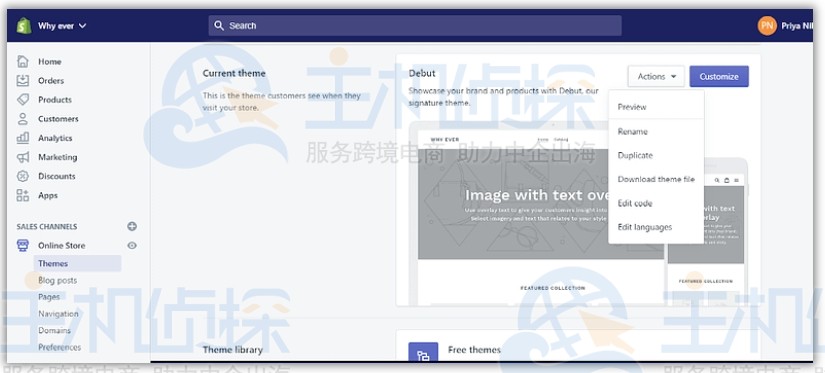Choose Edit code from Actions menu

tap(635, 204)
